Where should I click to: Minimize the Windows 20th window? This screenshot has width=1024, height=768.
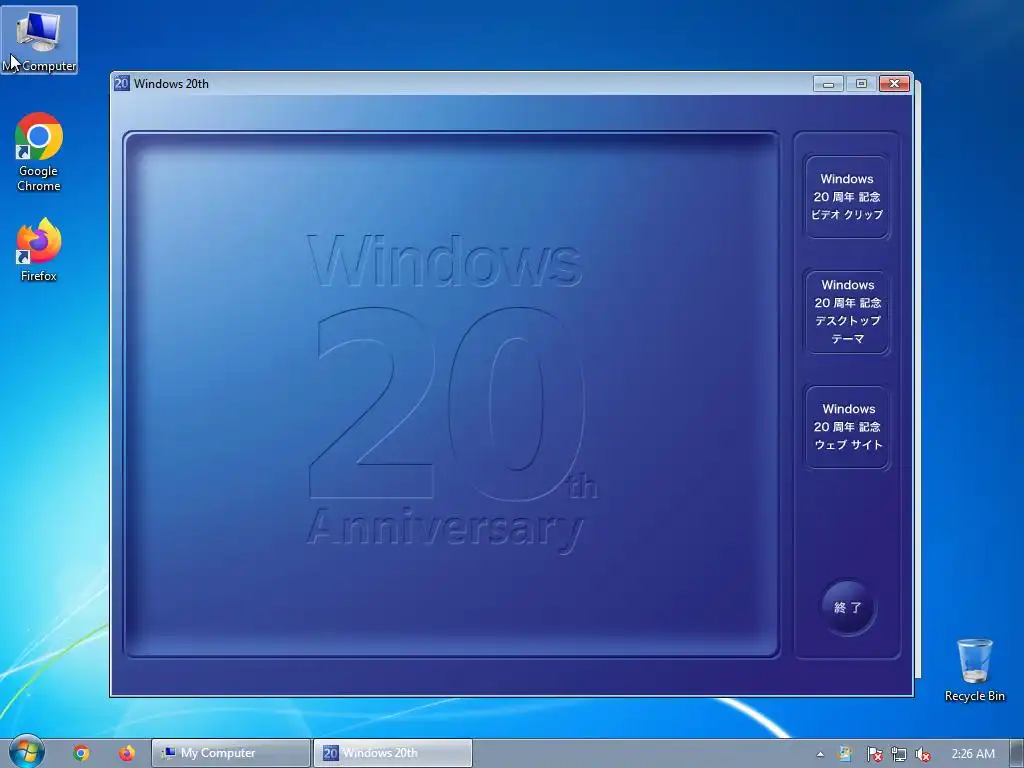(828, 84)
